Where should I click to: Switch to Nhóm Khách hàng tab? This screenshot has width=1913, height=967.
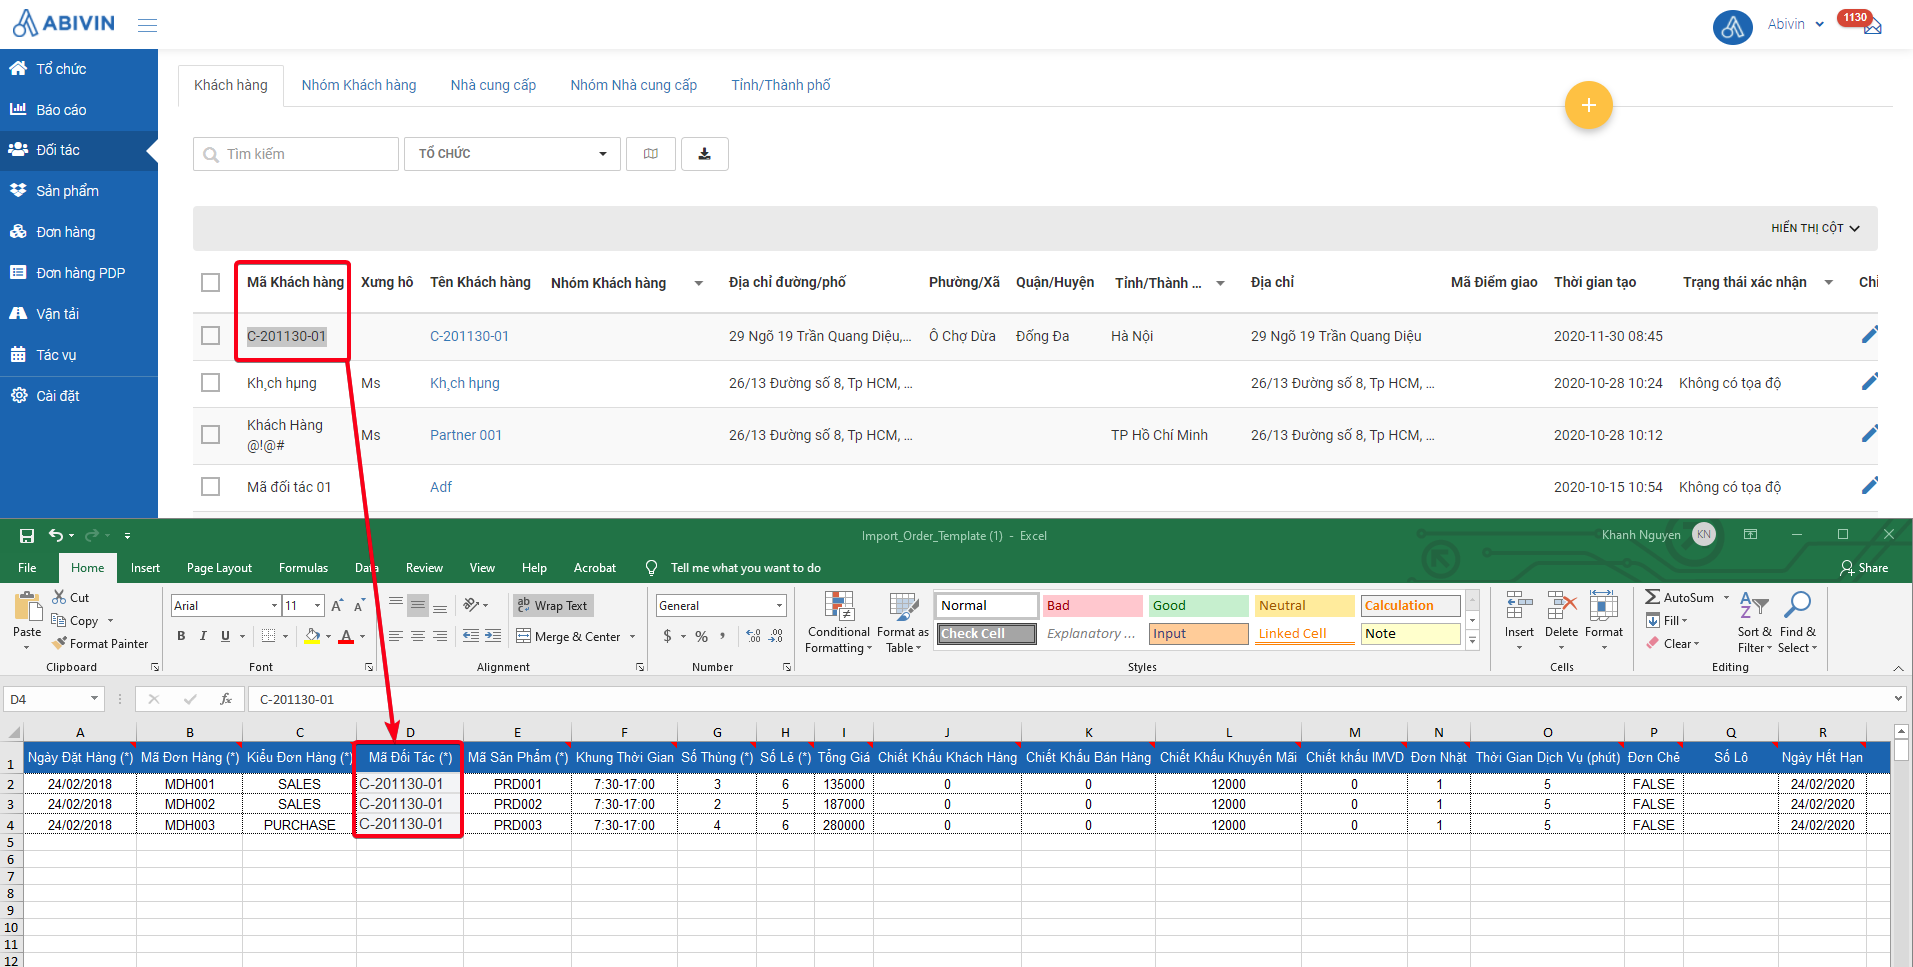[359, 85]
